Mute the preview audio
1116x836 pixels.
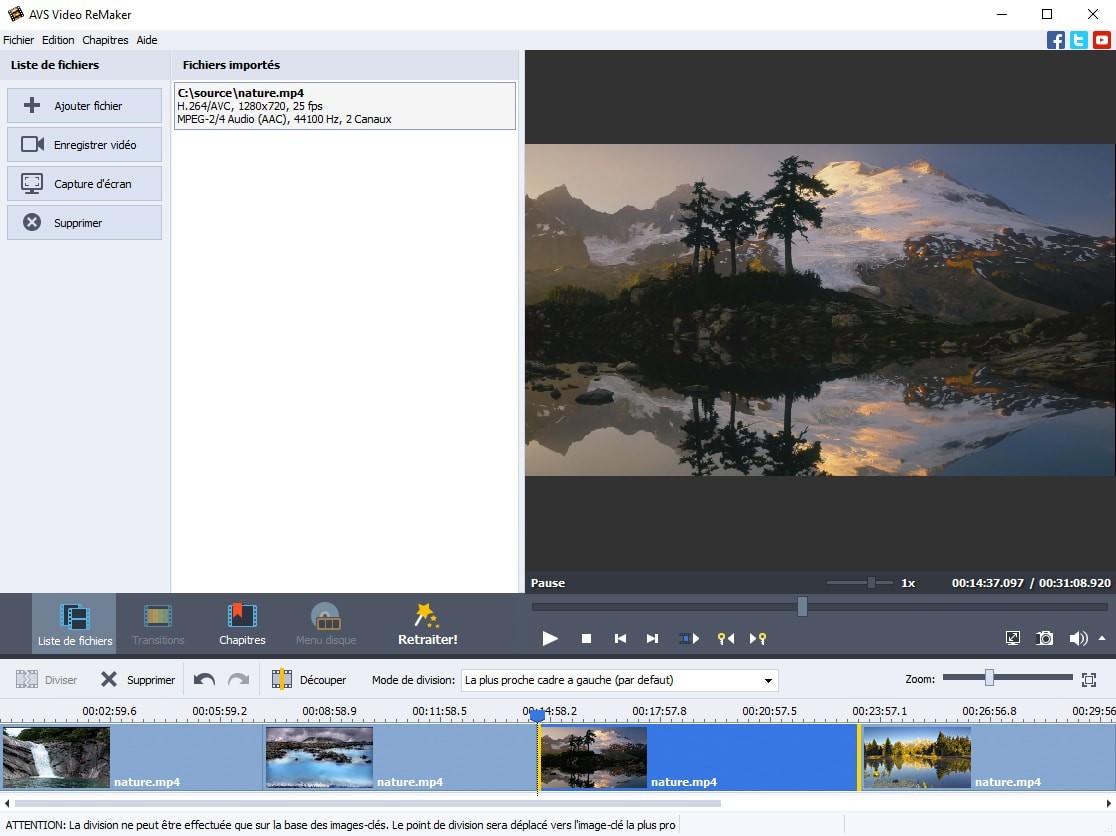click(1078, 638)
